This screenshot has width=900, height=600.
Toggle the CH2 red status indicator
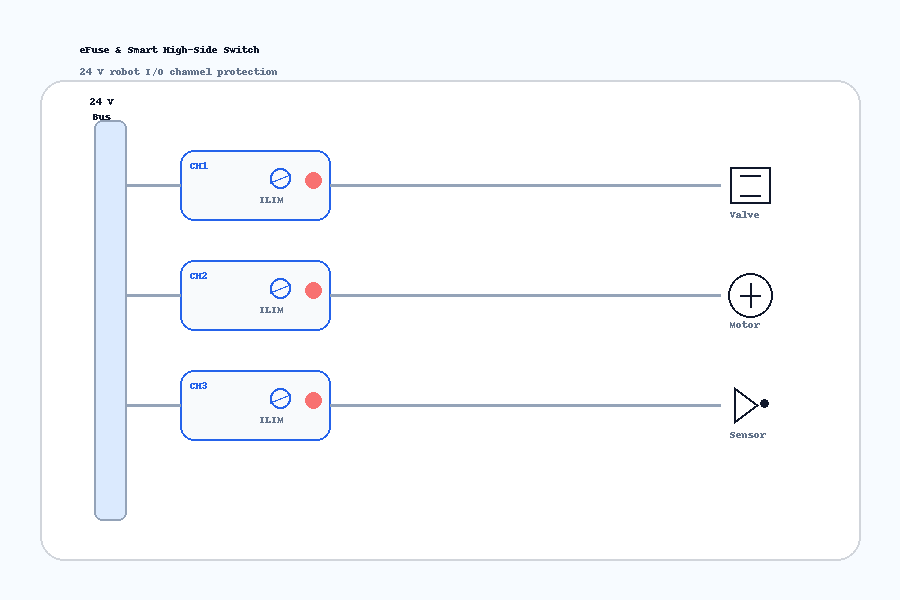(x=313, y=291)
